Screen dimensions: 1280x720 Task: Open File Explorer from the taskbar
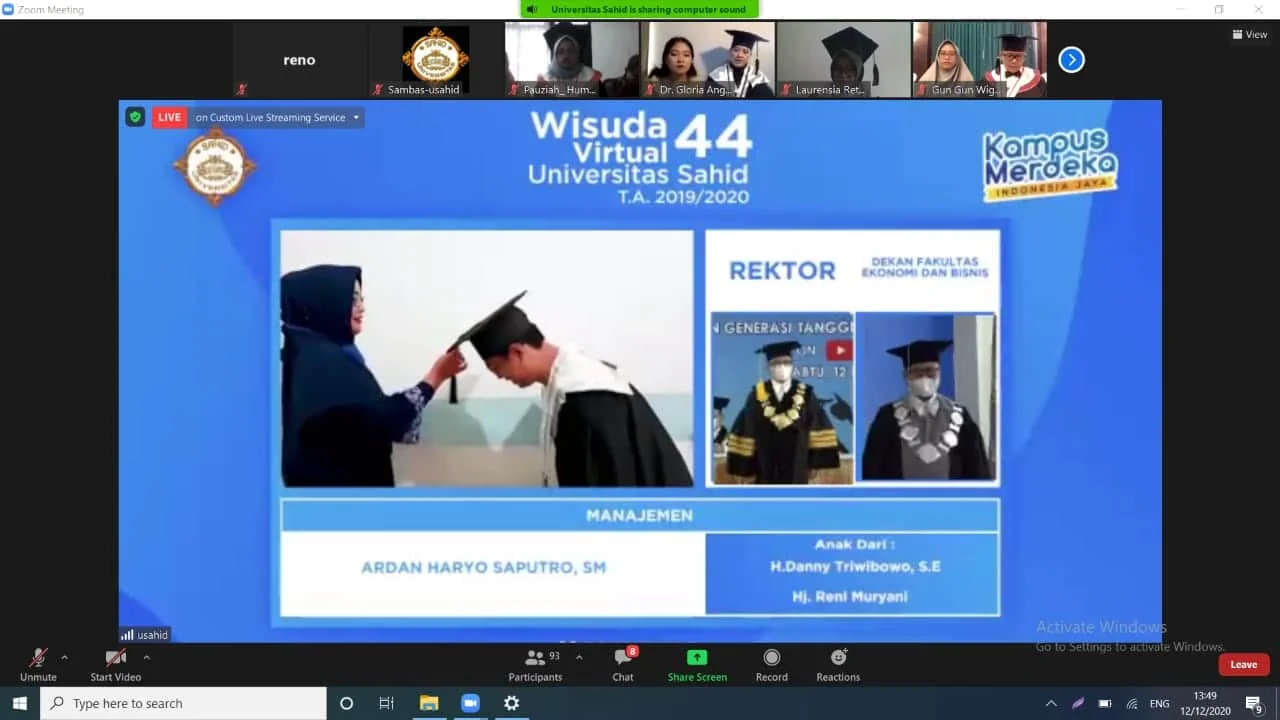click(x=429, y=703)
